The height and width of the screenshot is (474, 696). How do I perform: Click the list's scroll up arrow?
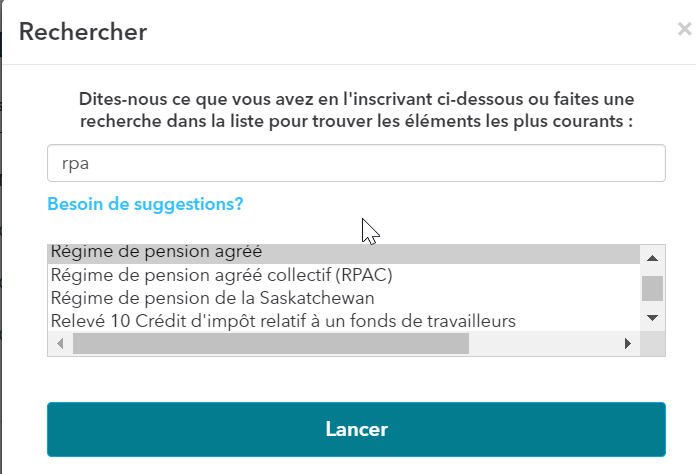click(652, 256)
